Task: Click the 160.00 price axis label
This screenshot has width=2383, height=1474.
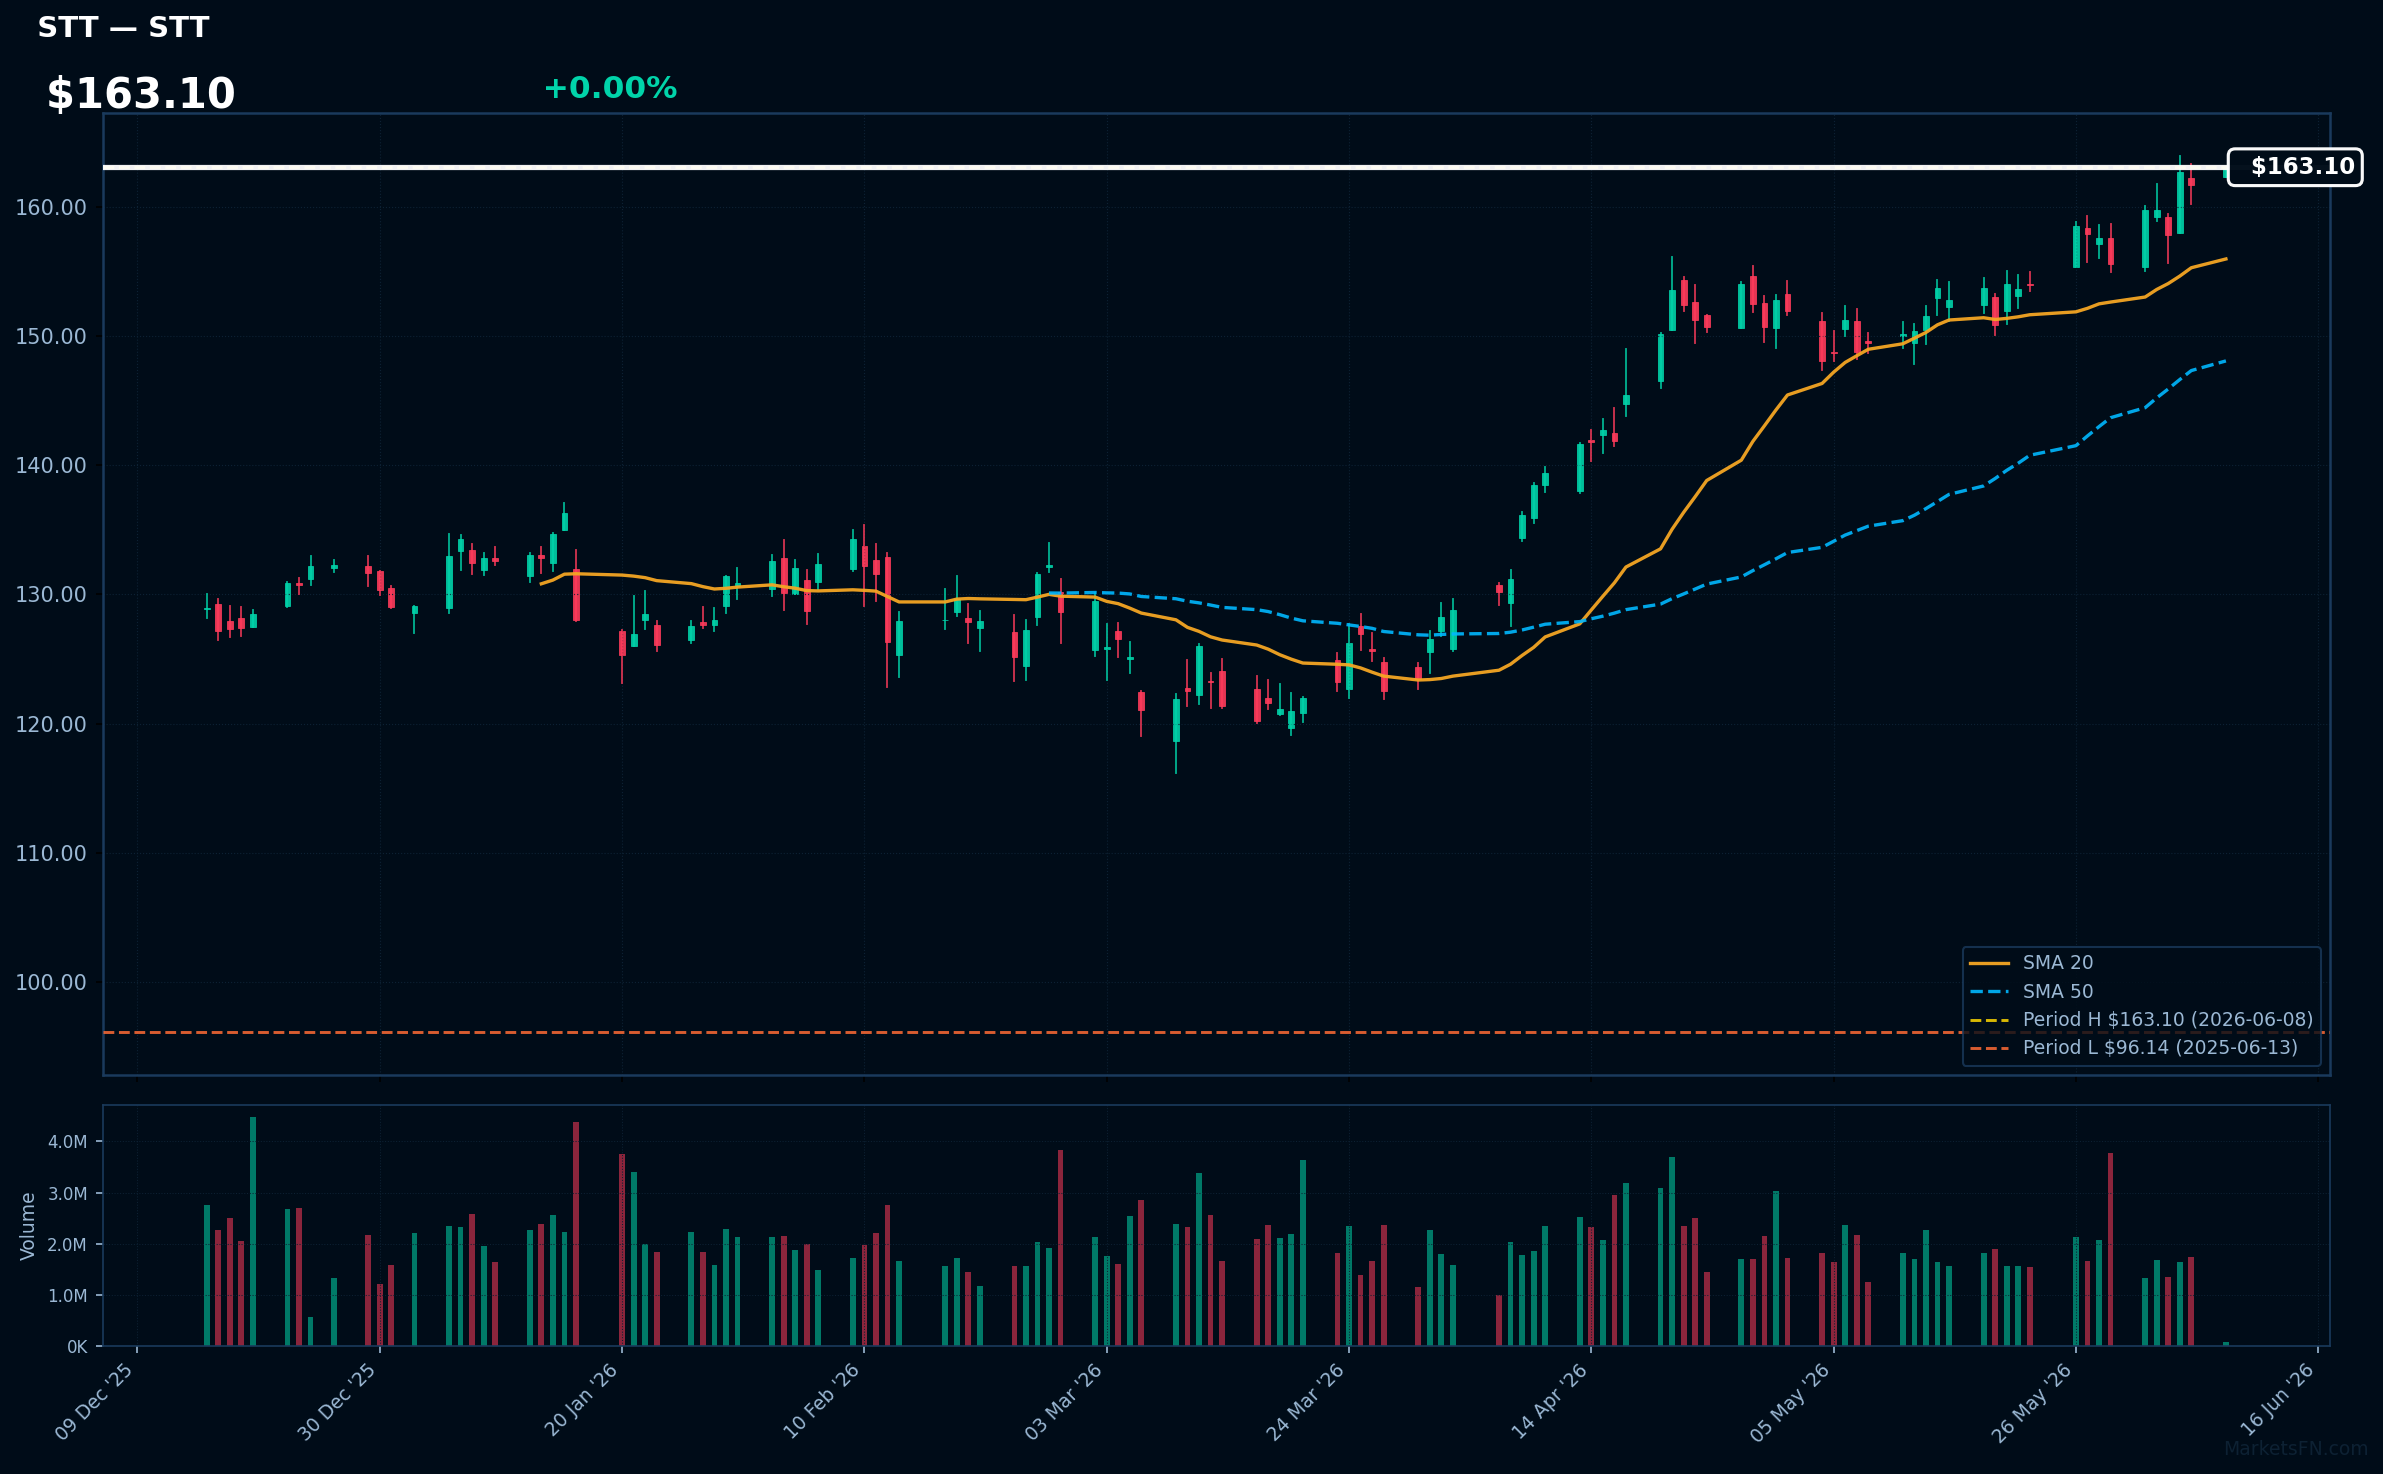Action: click(x=51, y=208)
